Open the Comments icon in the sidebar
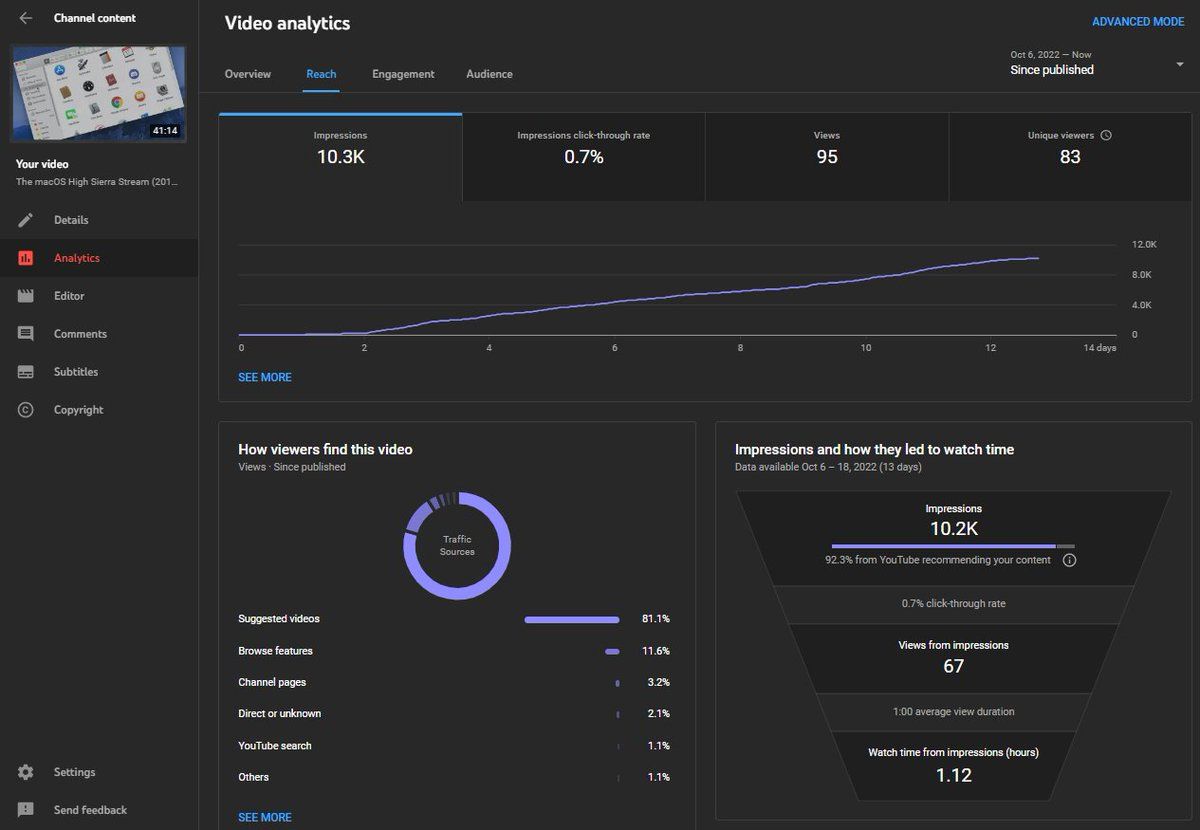This screenshot has height=830, width=1200. [x=26, y=334]
